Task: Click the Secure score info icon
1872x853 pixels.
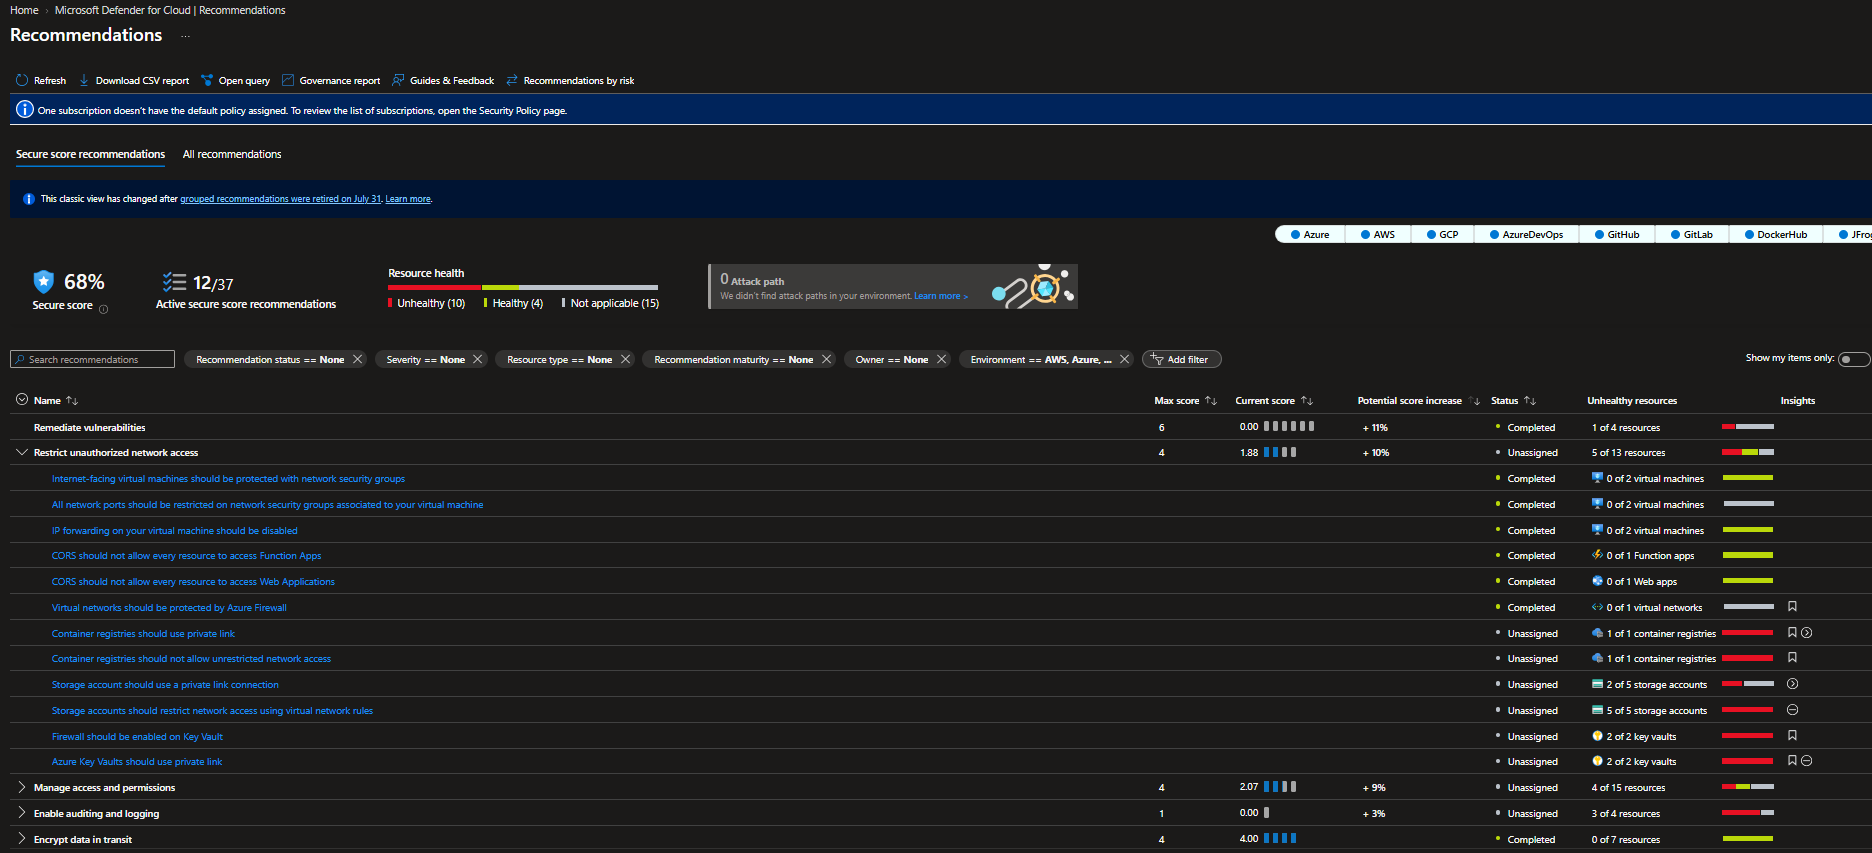Action: click(x=104, y=309)
